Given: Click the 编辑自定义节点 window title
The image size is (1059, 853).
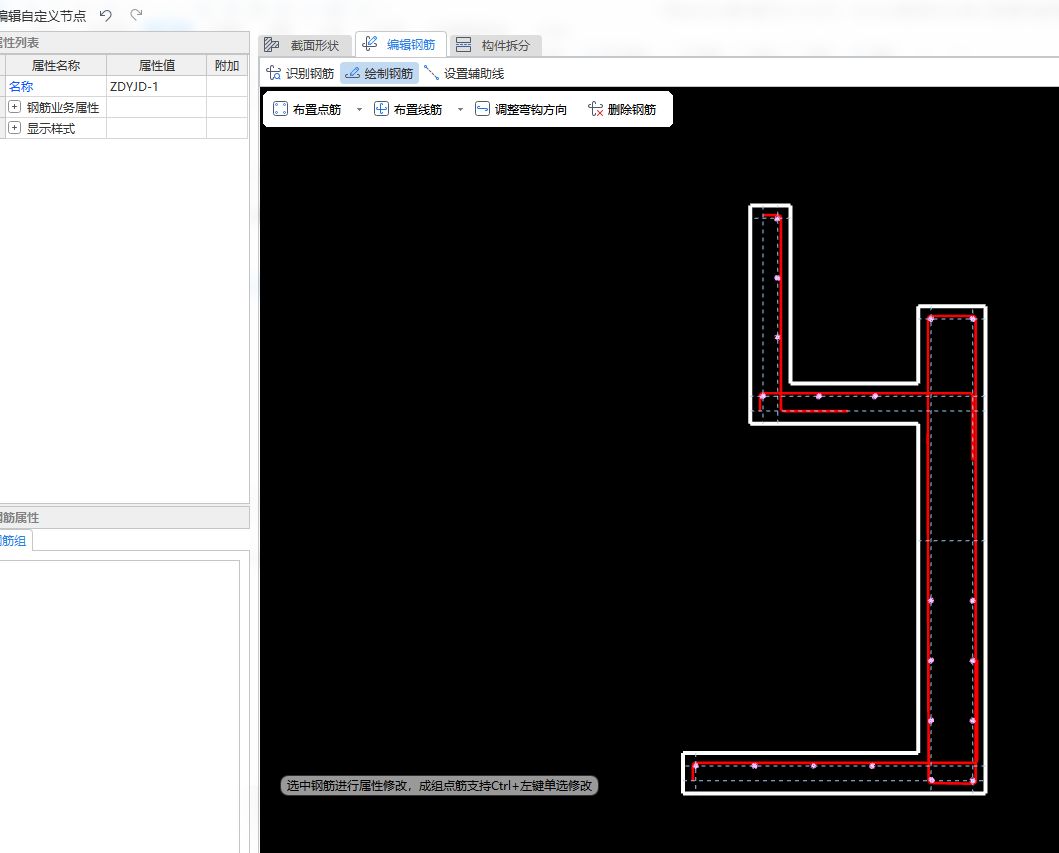Looking at the screenshot, I should click(43, 16).
